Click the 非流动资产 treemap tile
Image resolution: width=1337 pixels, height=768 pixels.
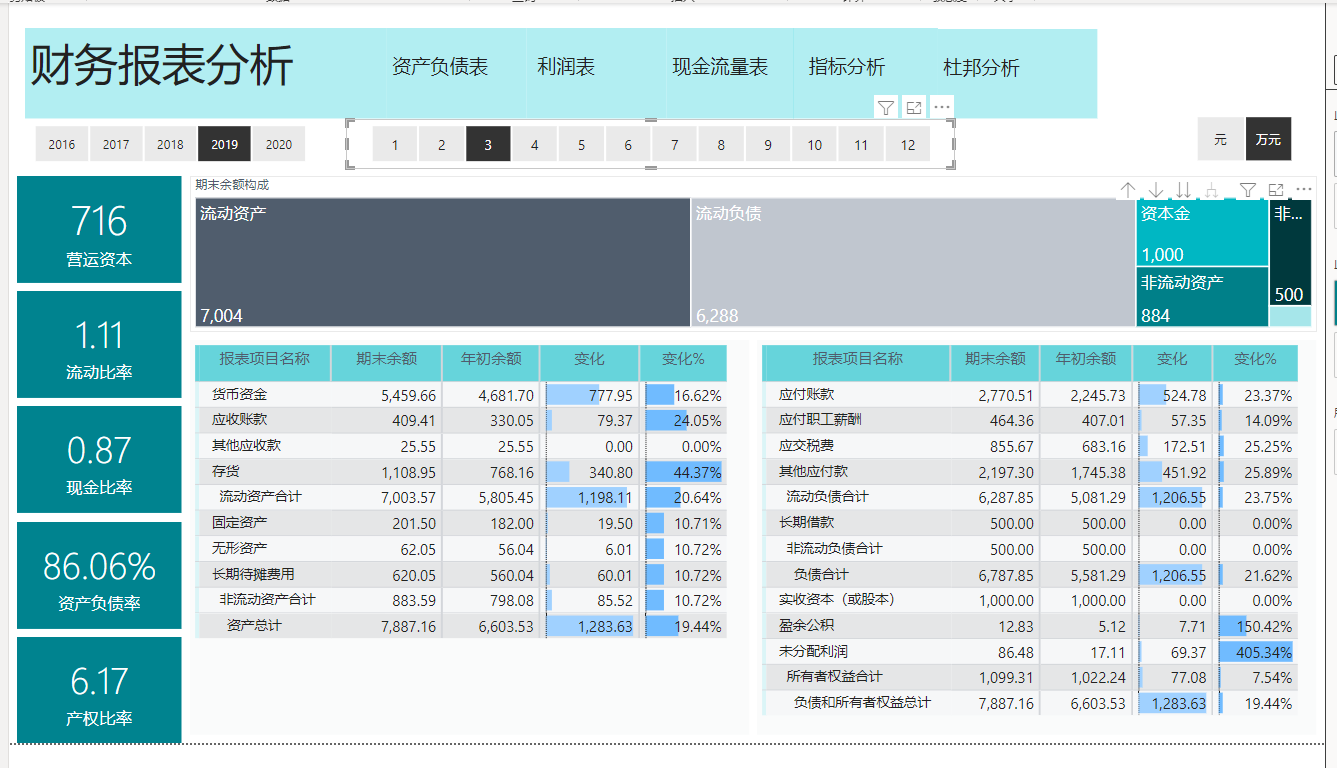(1202, 298)
